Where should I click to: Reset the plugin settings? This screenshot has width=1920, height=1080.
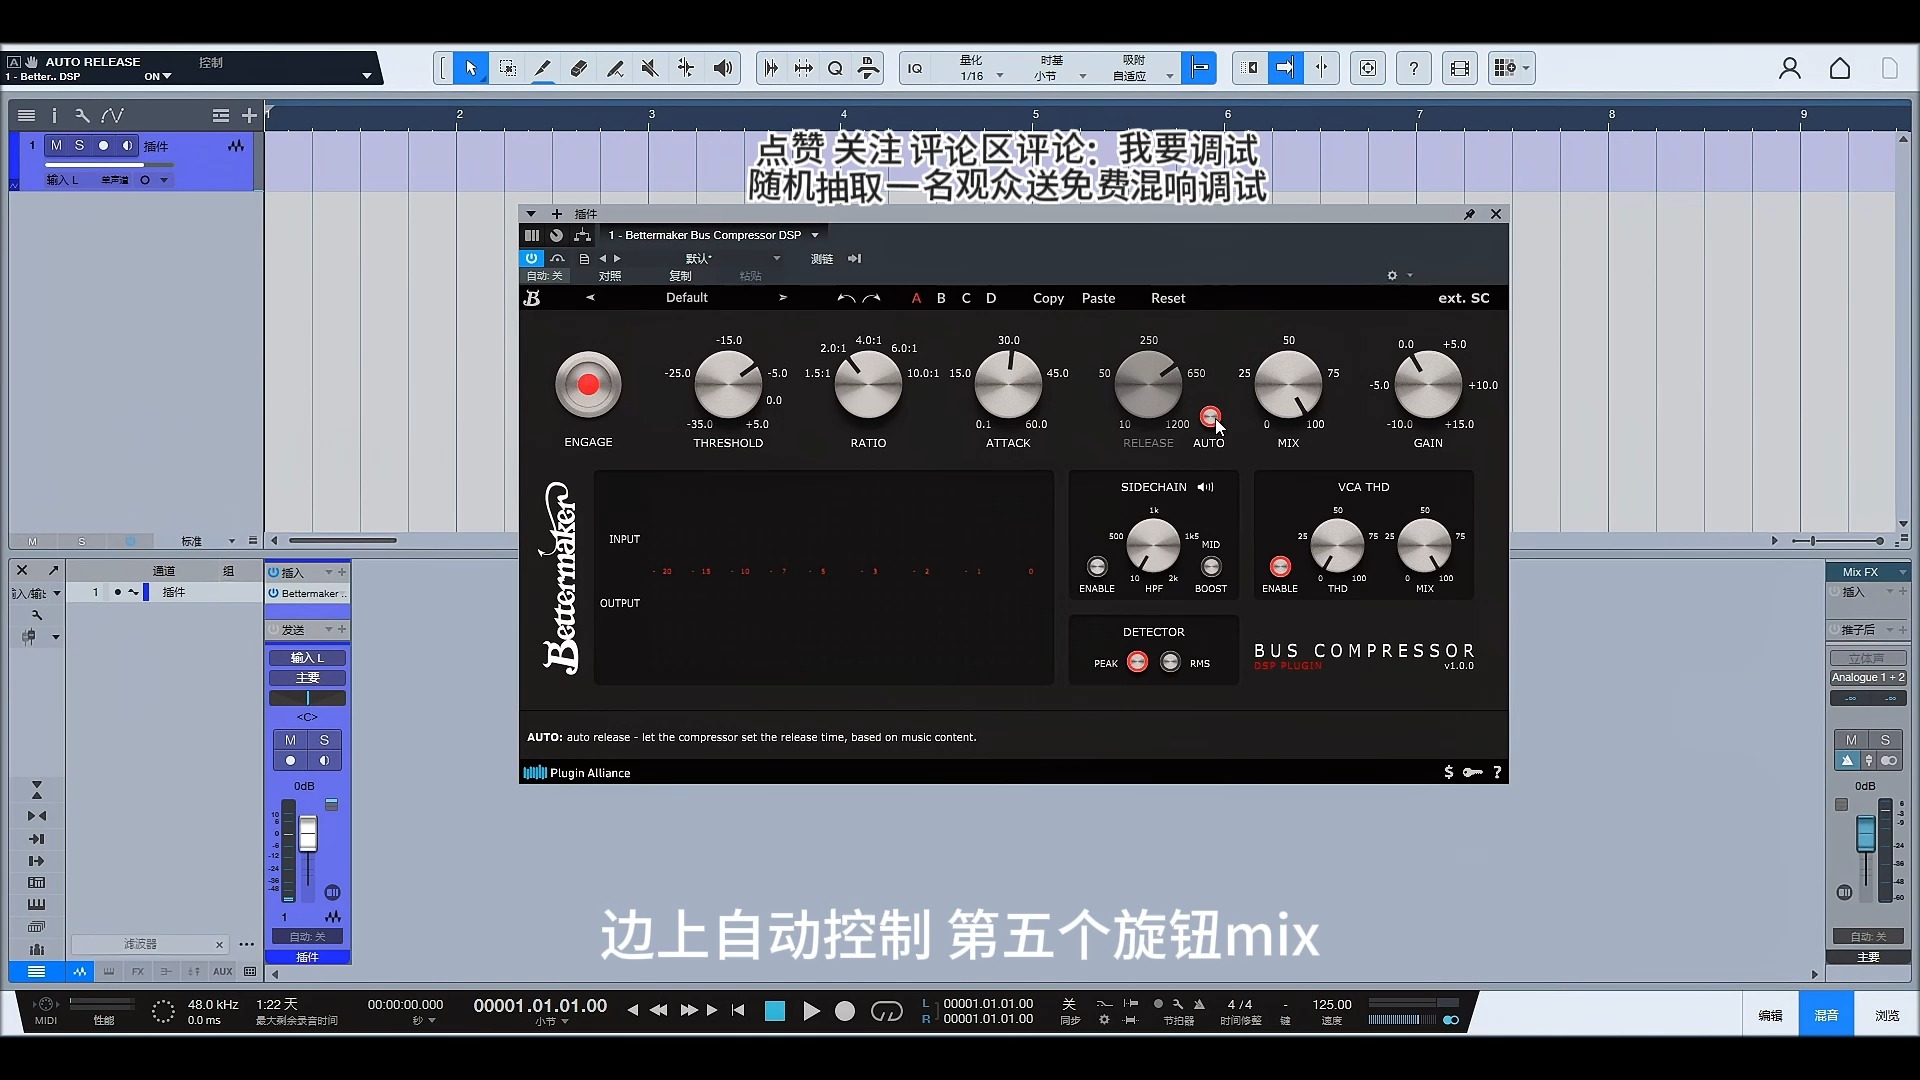(1168, 298)
